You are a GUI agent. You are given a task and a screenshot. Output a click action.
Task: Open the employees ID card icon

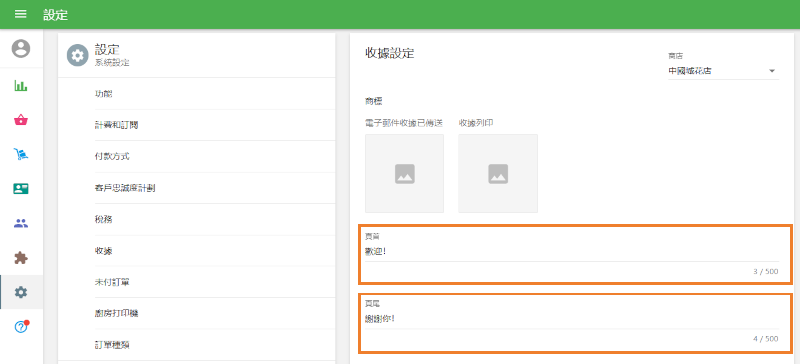click(x=21, y=188)
